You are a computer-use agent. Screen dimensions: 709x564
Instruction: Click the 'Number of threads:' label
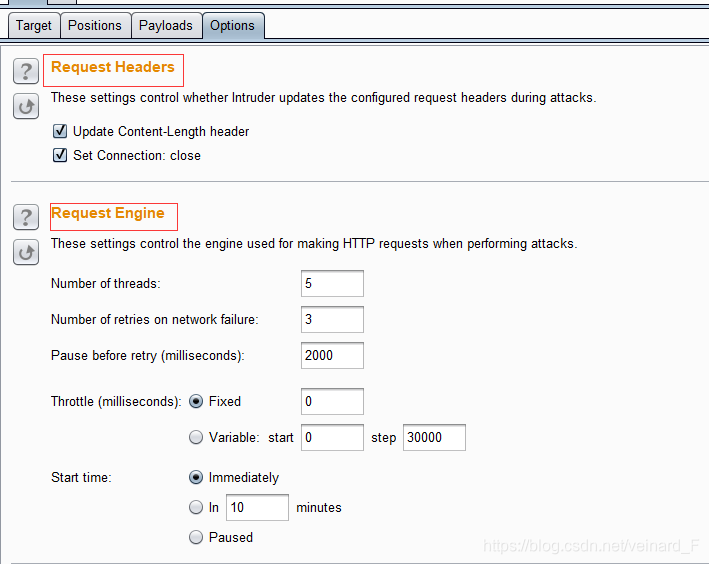click(106, 284)
